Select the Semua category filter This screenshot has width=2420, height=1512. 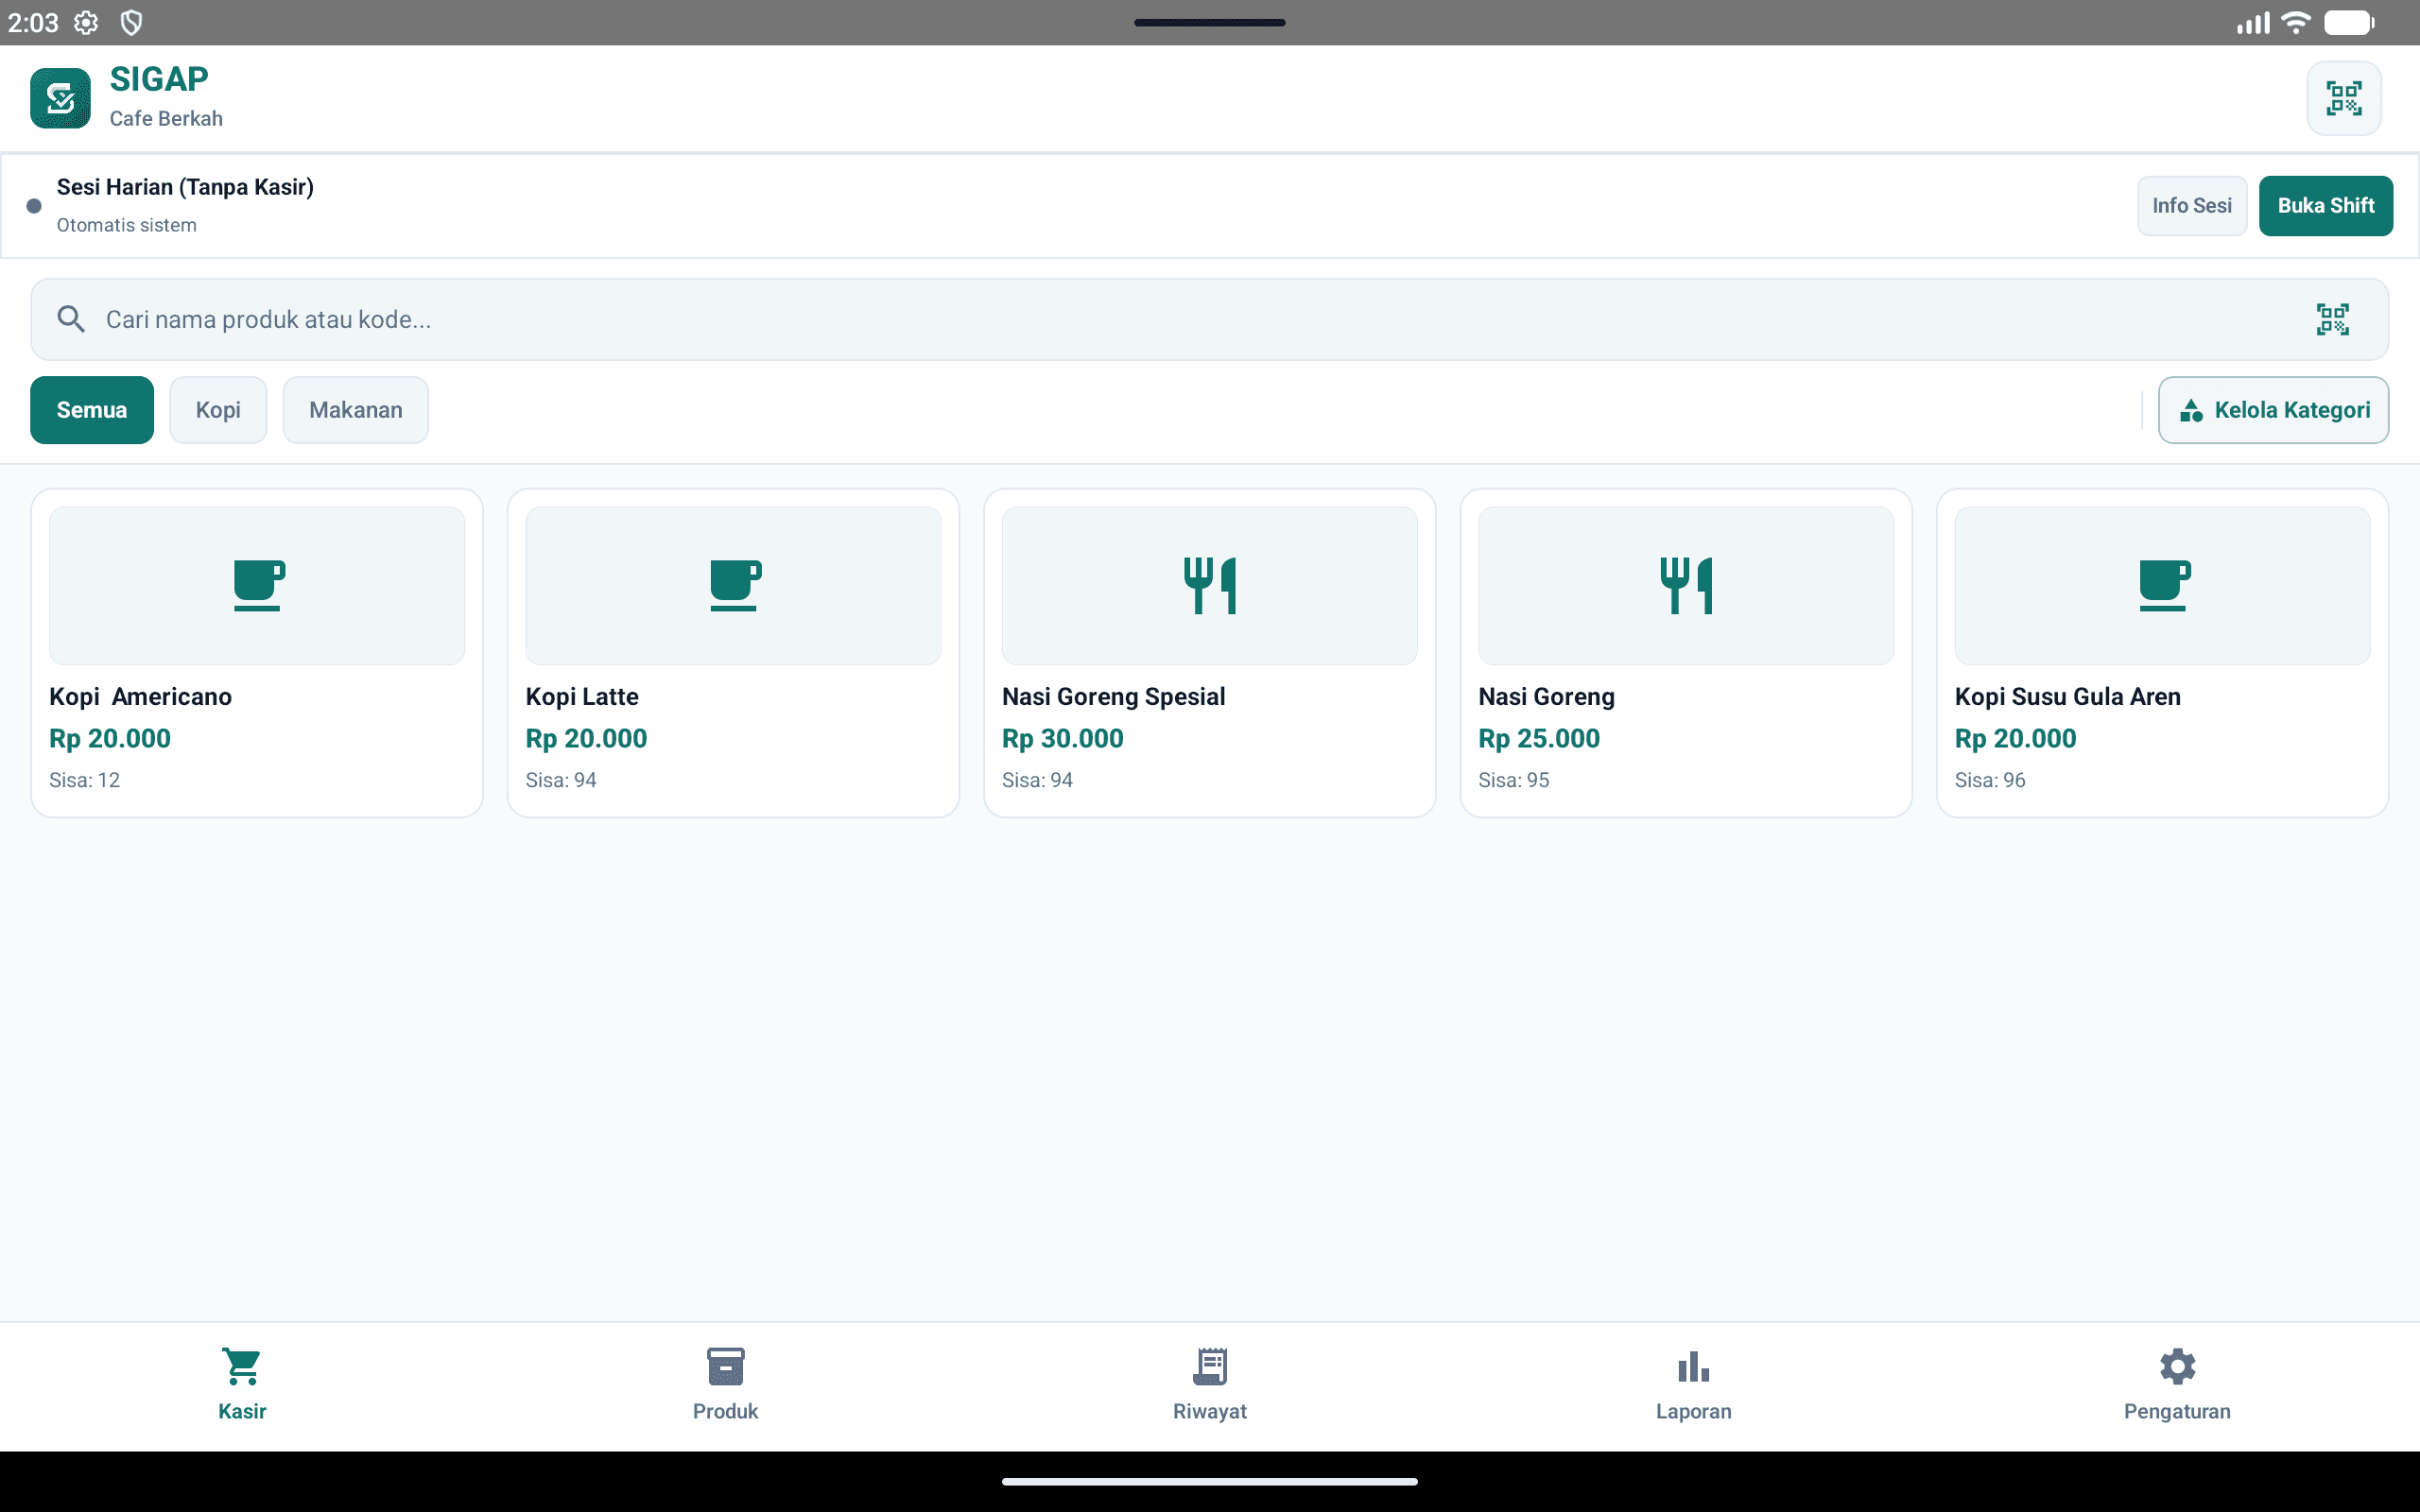pos(92,410)
